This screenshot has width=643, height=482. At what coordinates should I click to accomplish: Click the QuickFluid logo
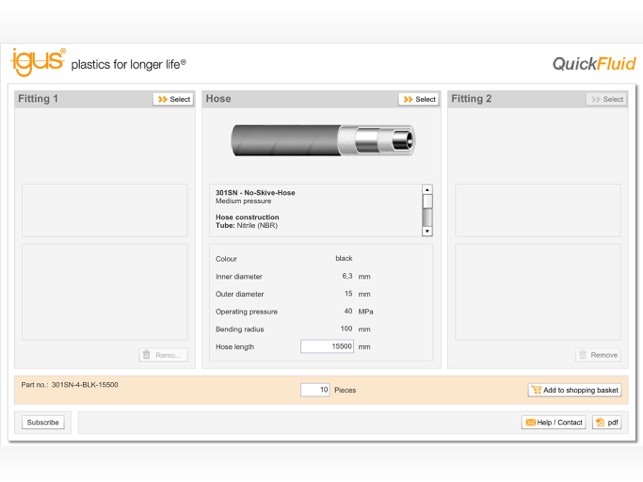[594, 64]
